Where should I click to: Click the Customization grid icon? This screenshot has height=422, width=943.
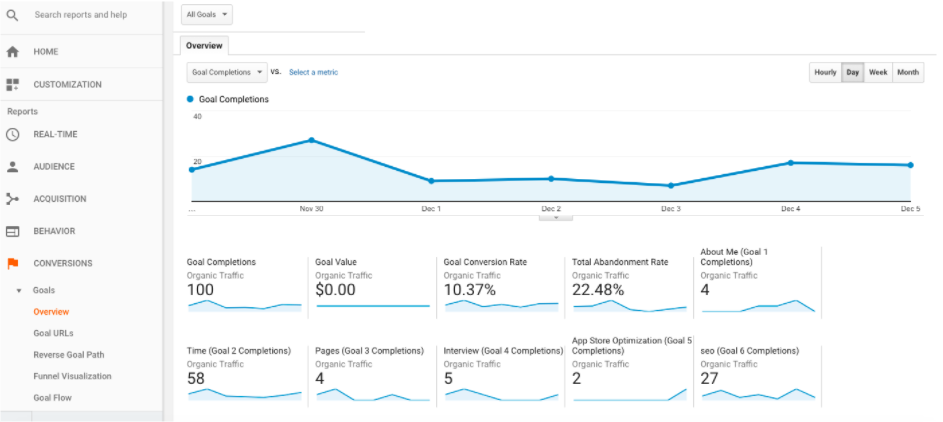tap(13, 85)
